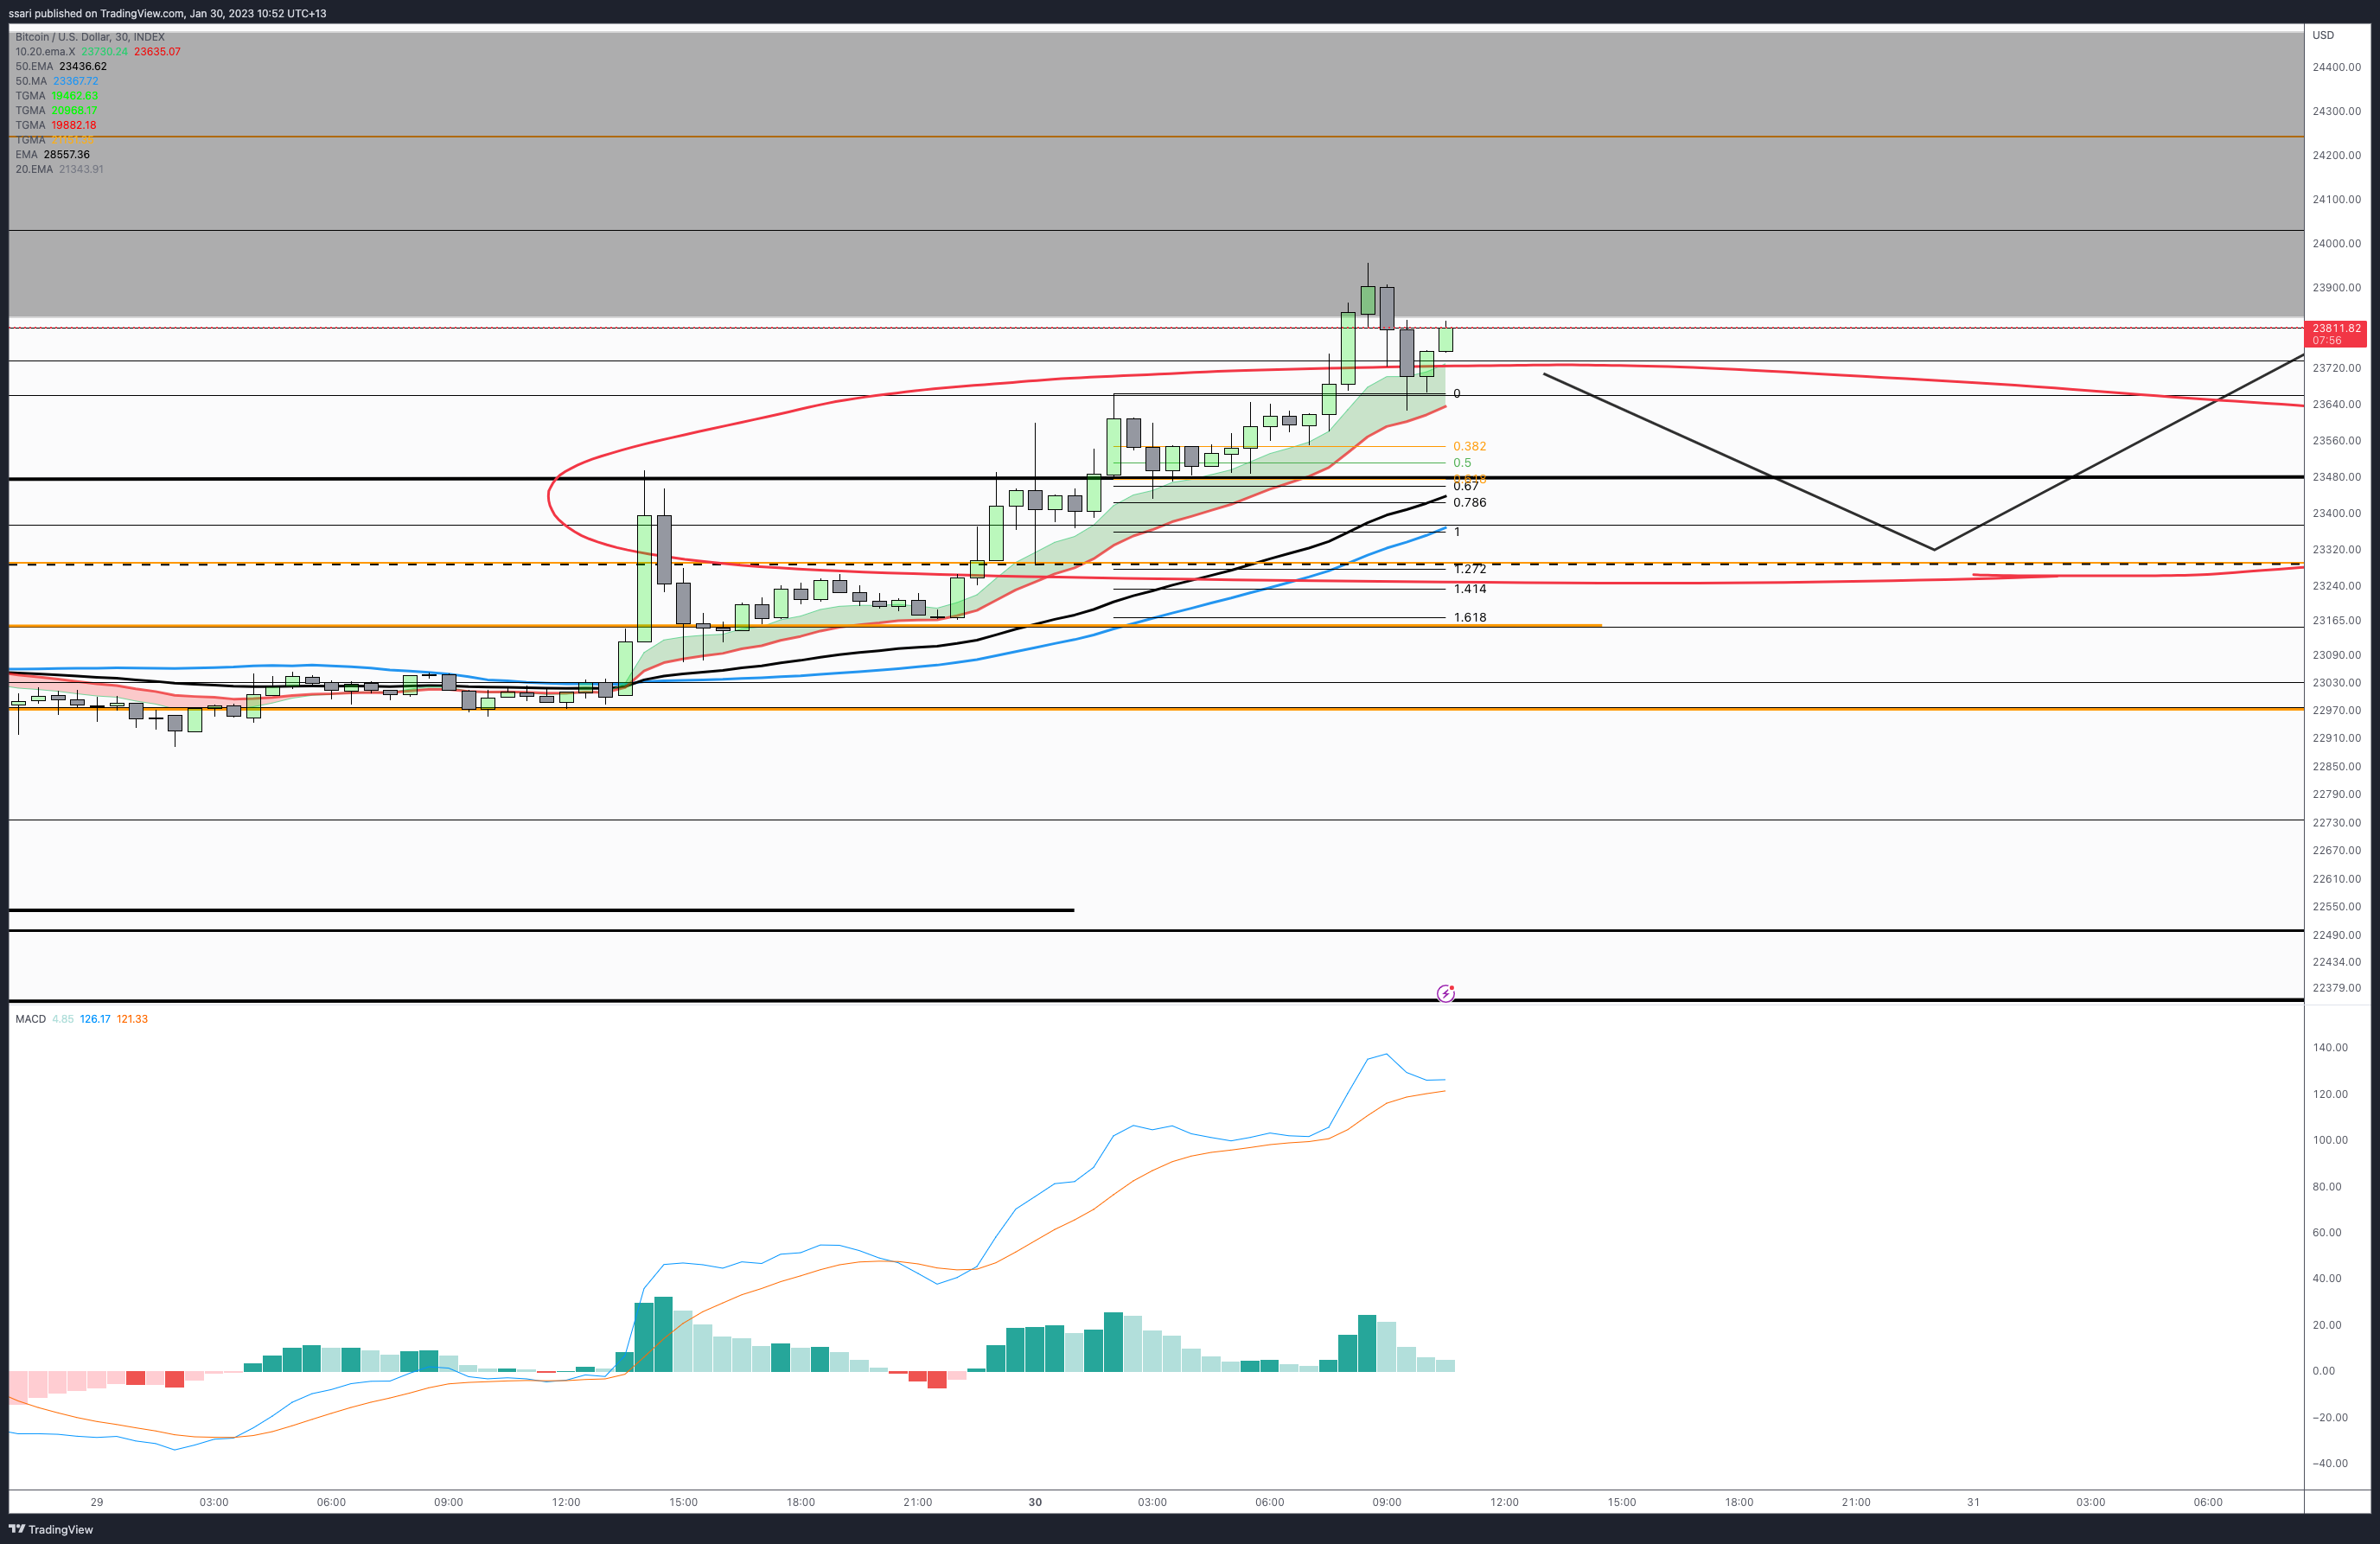The image size is (2380, 1544).
Task: Select the '10.20.ema.X' indicator legend
Action: pyautogui.click(x=45, y=52)
